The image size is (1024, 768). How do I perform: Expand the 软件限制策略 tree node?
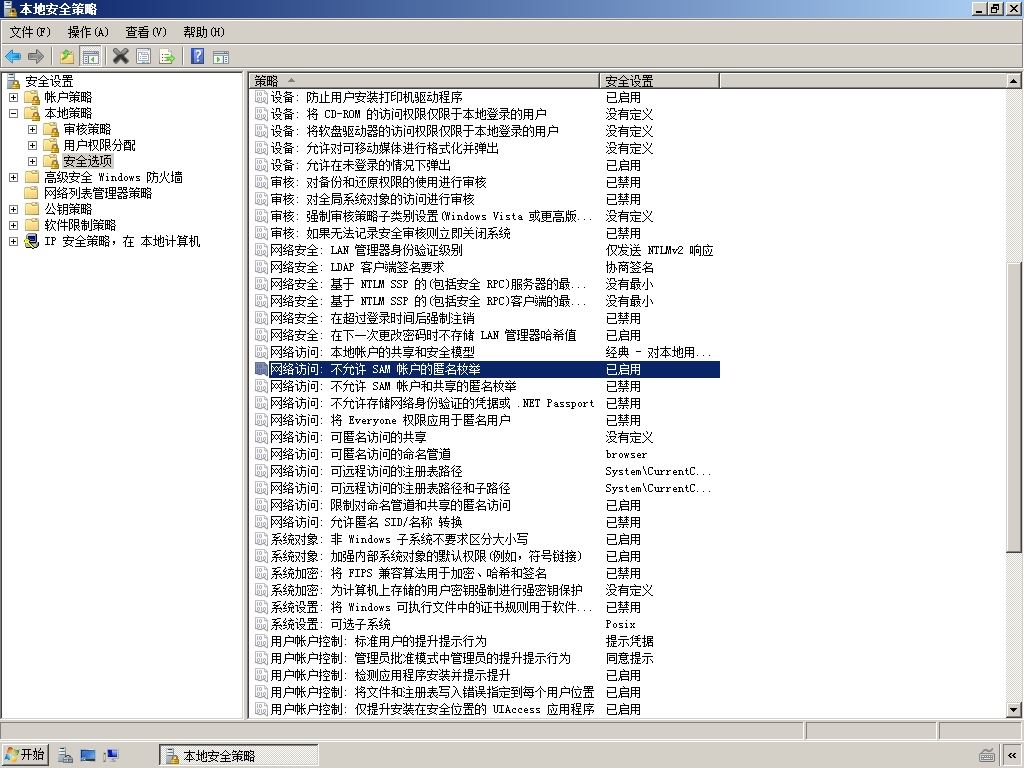tap(13, 225)
